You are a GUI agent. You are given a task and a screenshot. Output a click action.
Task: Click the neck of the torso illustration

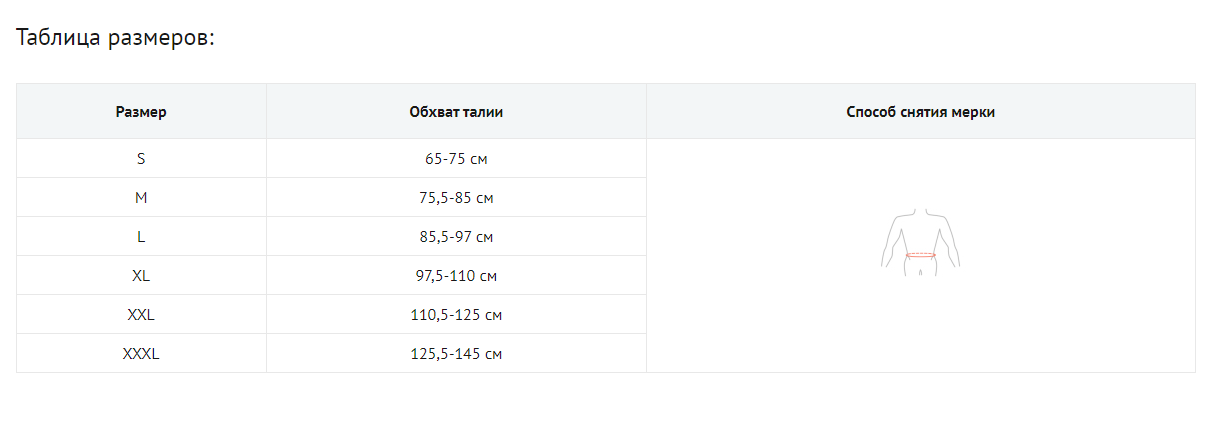point(920,213)
